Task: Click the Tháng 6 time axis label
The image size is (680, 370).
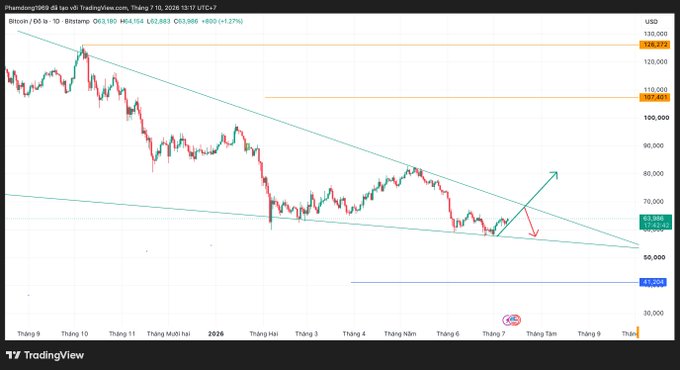Action: (448, 334)
